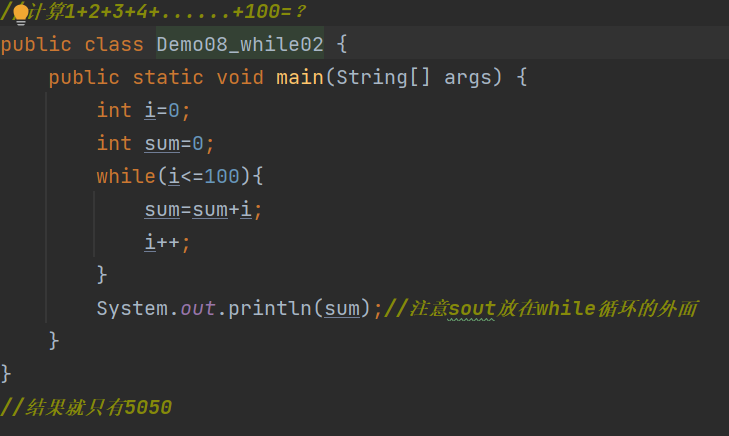729x436 pixels.
Task: Click the closing brace of the while loop
Action: (102, 274)
